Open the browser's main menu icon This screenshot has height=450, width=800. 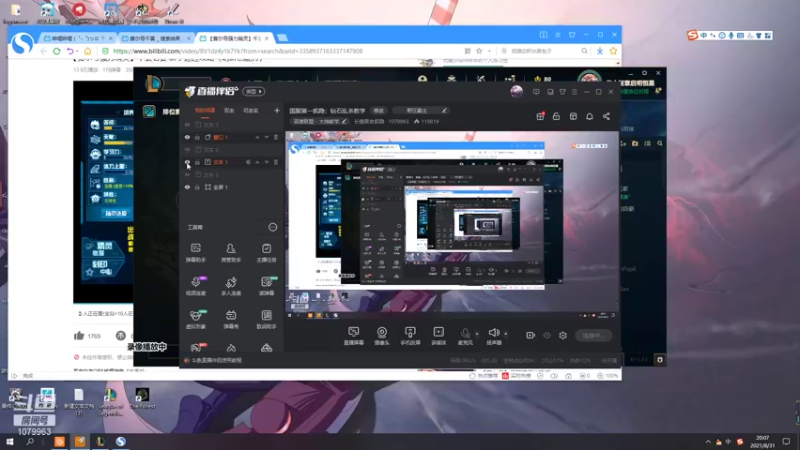(558, 35)
